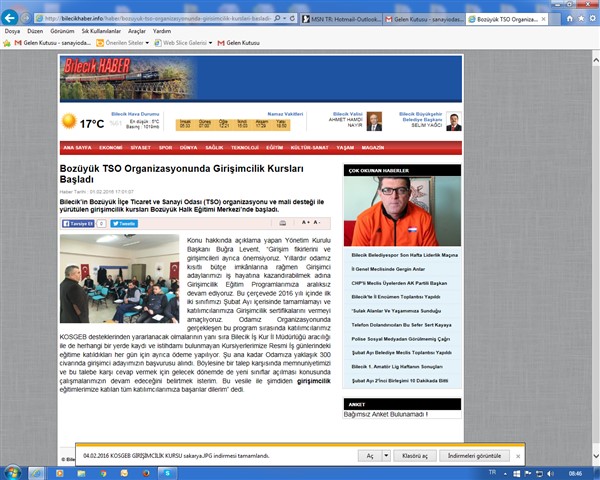Click the man in orange jacket photo
This screenshot has height=480, width=600.
tap(402, 211)
